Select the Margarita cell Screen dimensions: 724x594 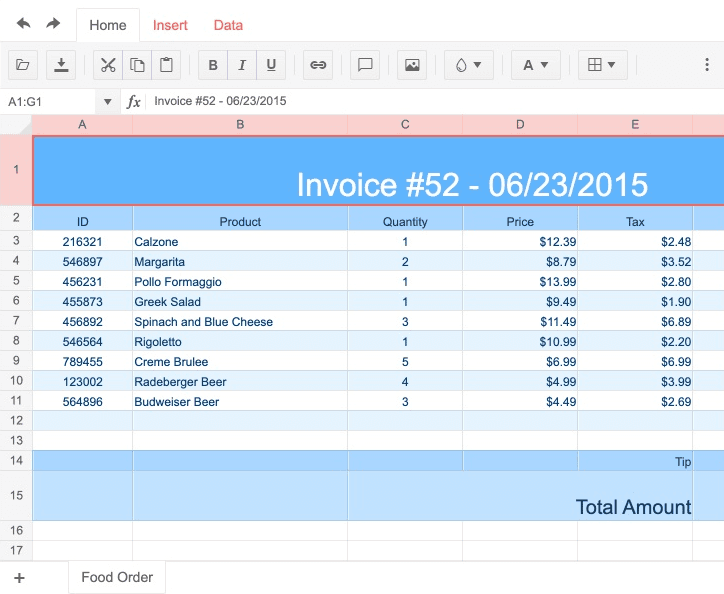click(240, 261)
